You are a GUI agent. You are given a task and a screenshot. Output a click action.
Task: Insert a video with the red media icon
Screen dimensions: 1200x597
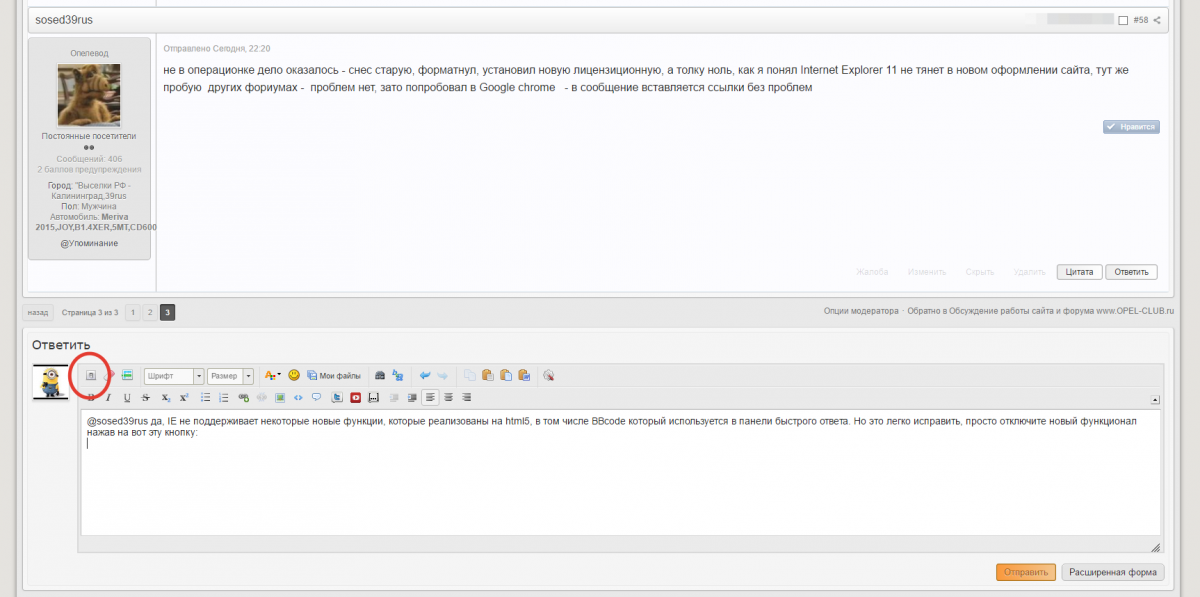(355, 397)
